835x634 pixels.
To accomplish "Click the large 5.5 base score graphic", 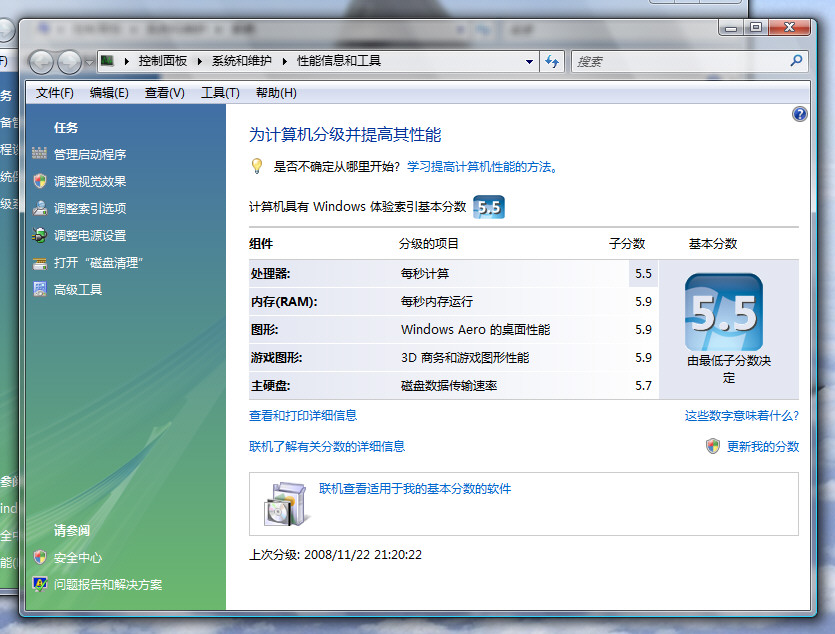I will click(724, 312).
